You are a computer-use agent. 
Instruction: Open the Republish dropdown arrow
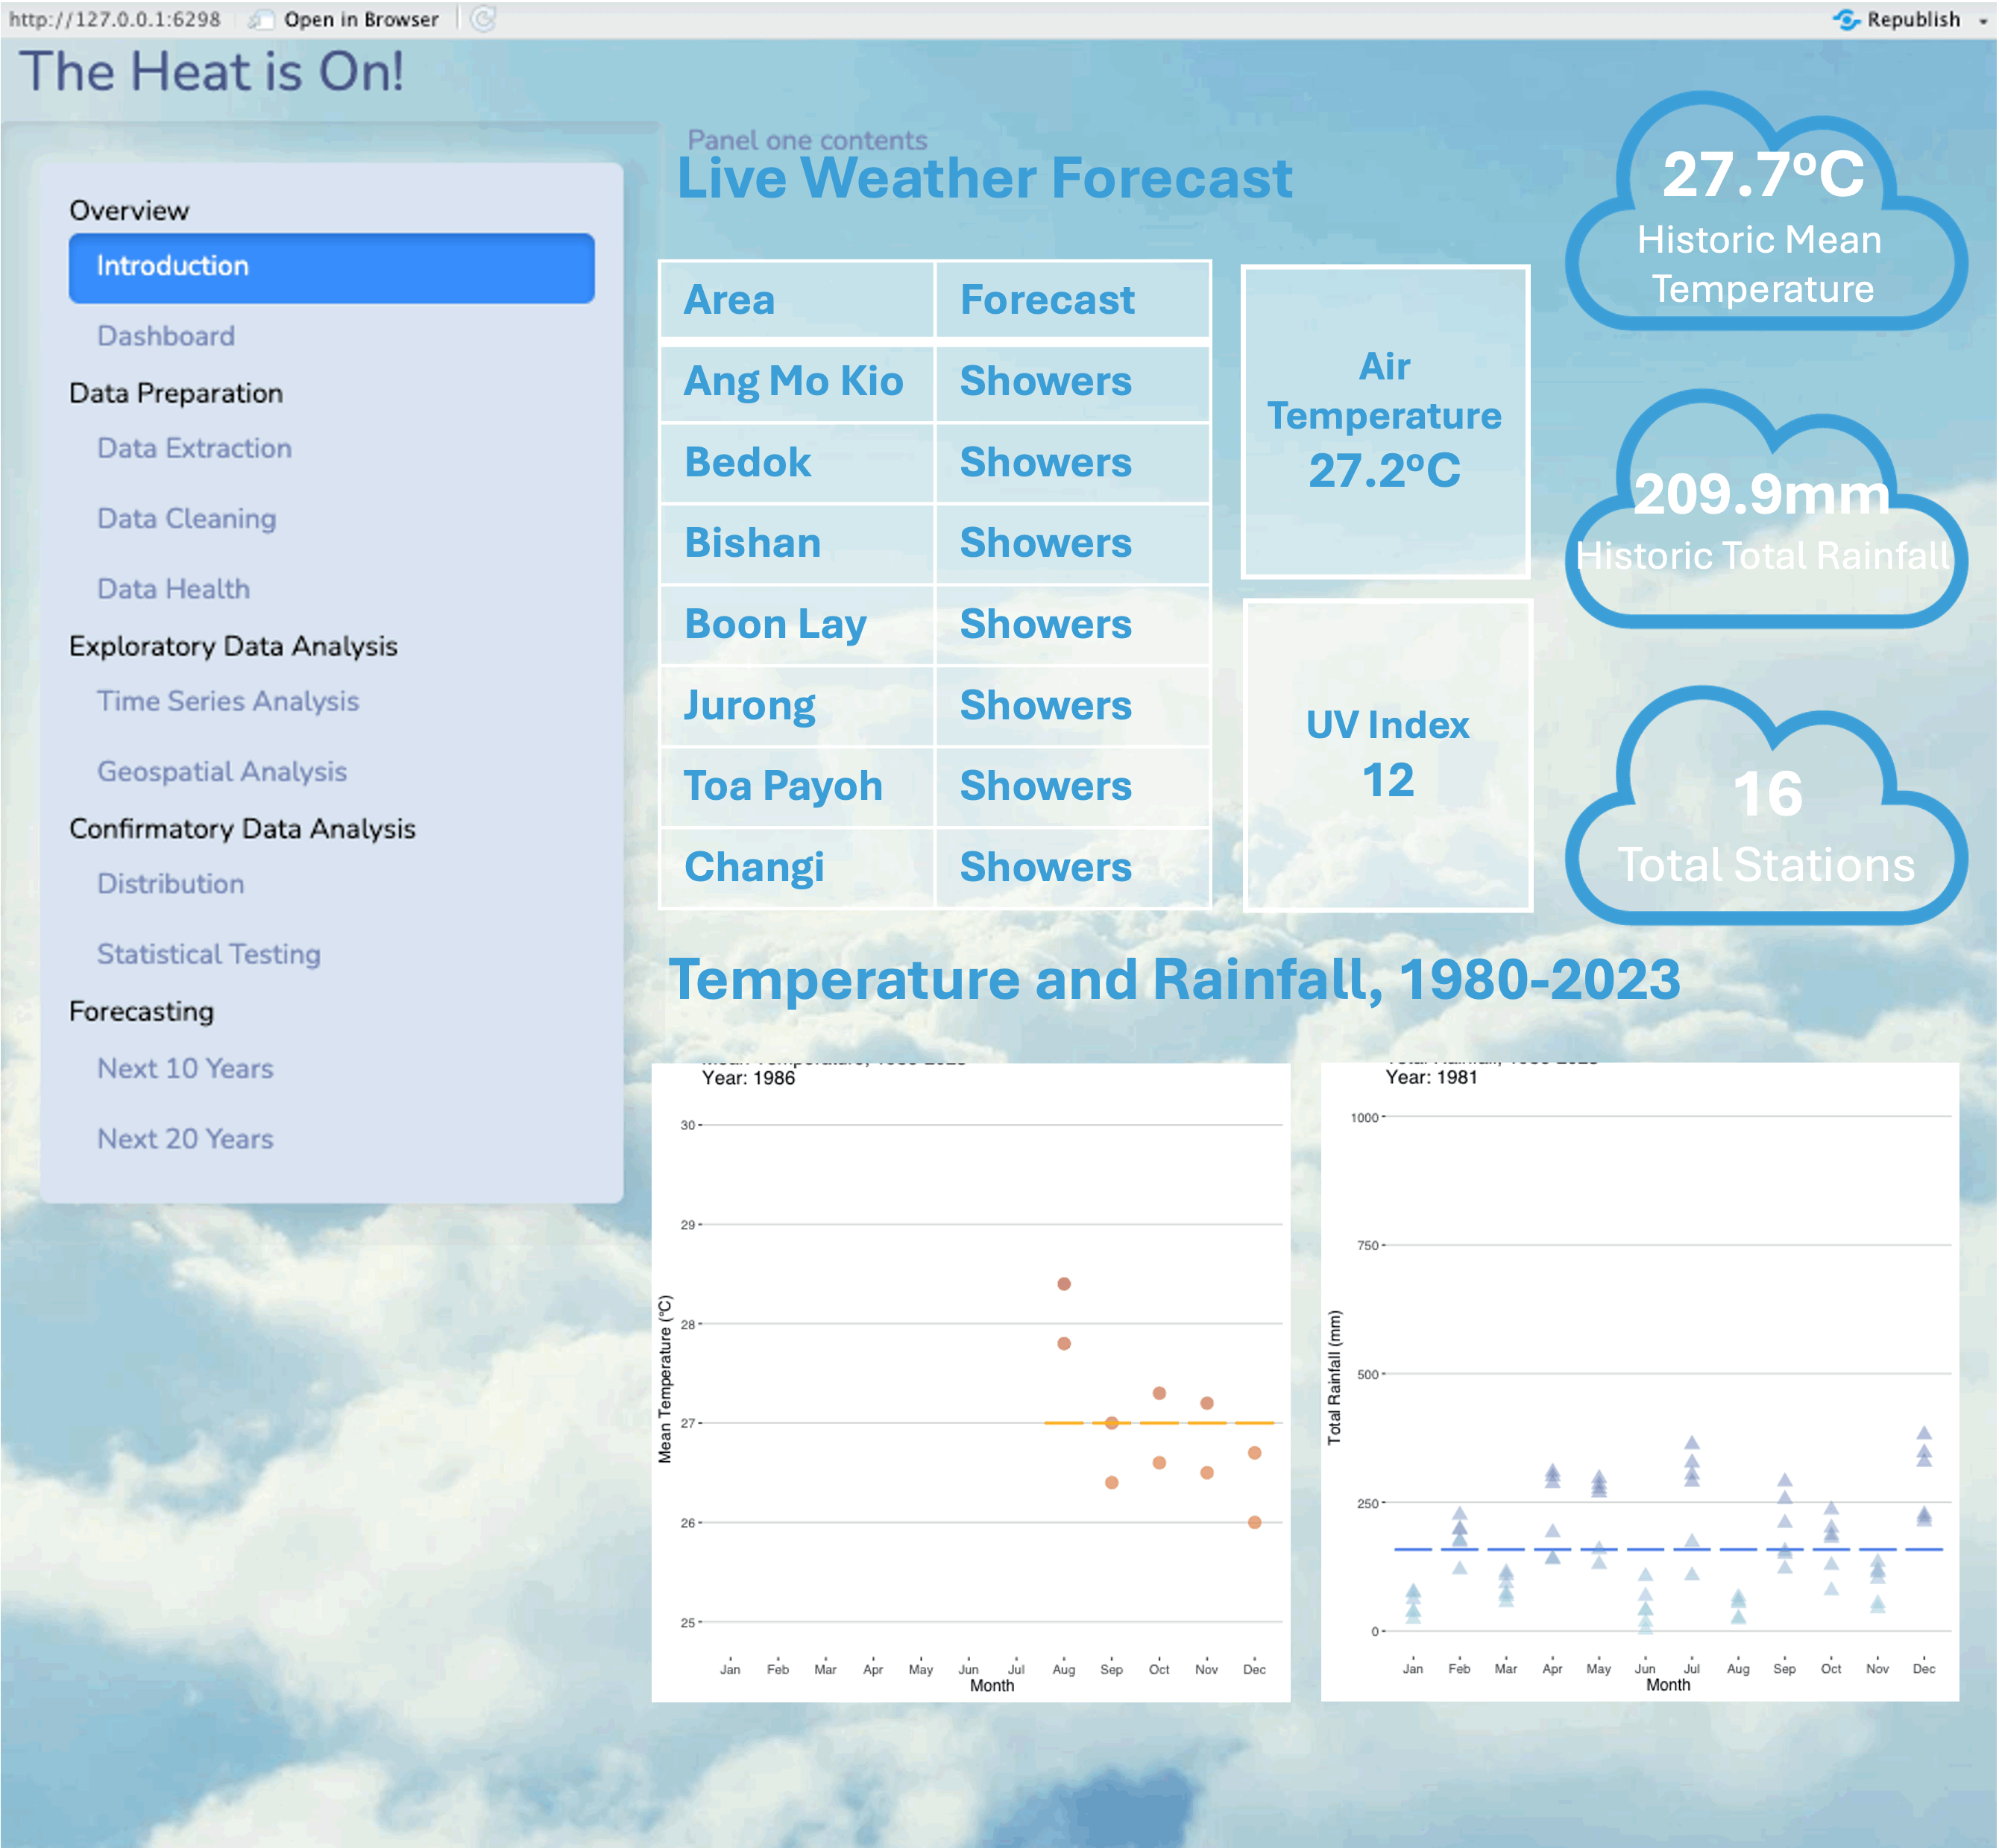[x=1982, y=20]
